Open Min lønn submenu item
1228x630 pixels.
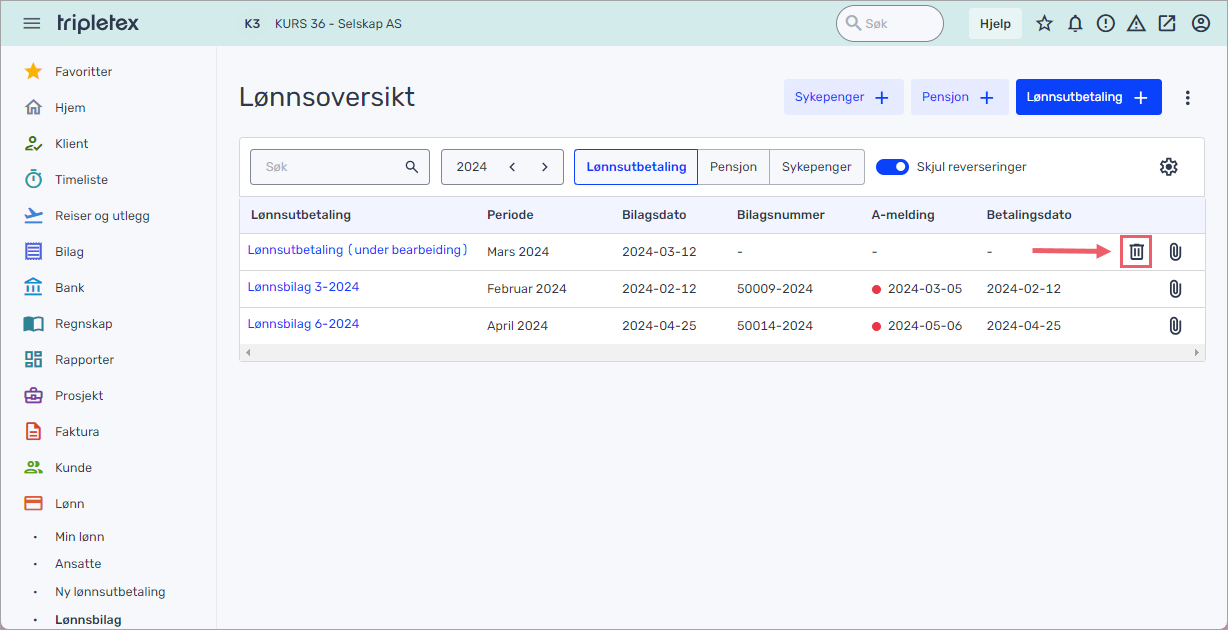80,537
